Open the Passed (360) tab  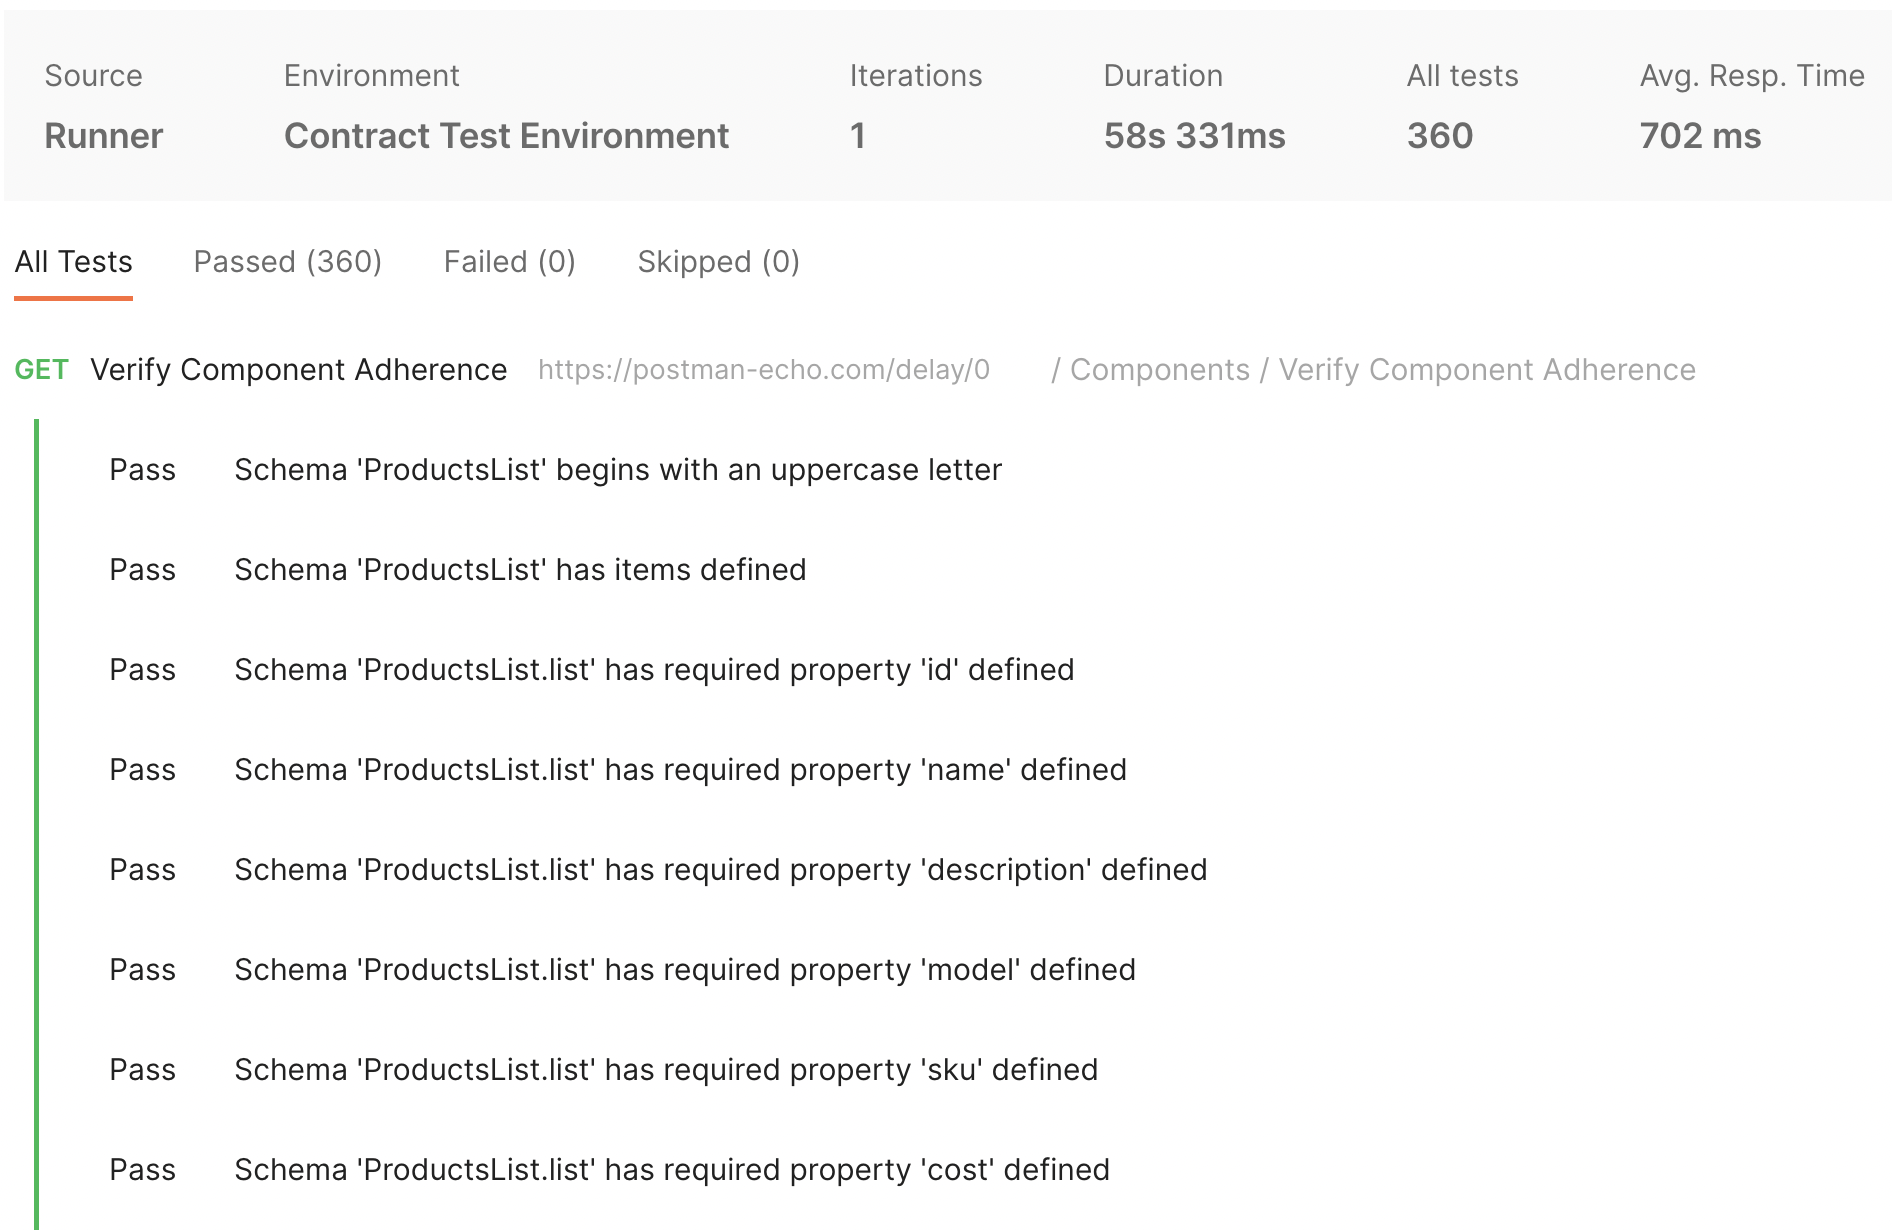tap(287, 262)
